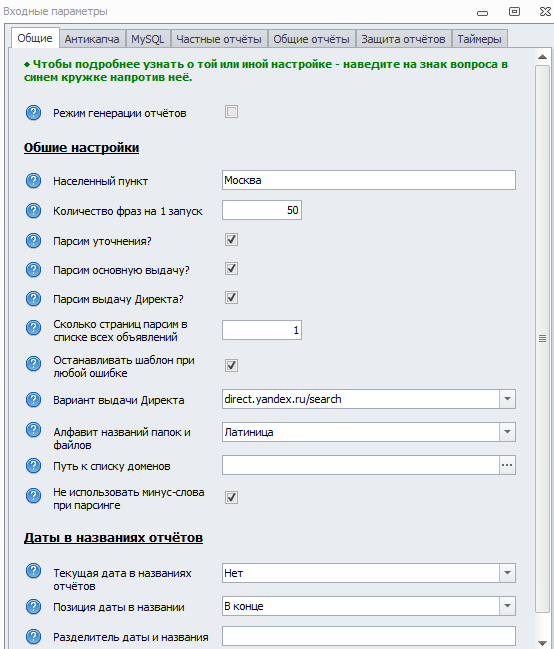The width and height of the screenshot is (554, 649).
Task: Open the MySQL tab
Action: pyautogui.click(x=147, y=39)
